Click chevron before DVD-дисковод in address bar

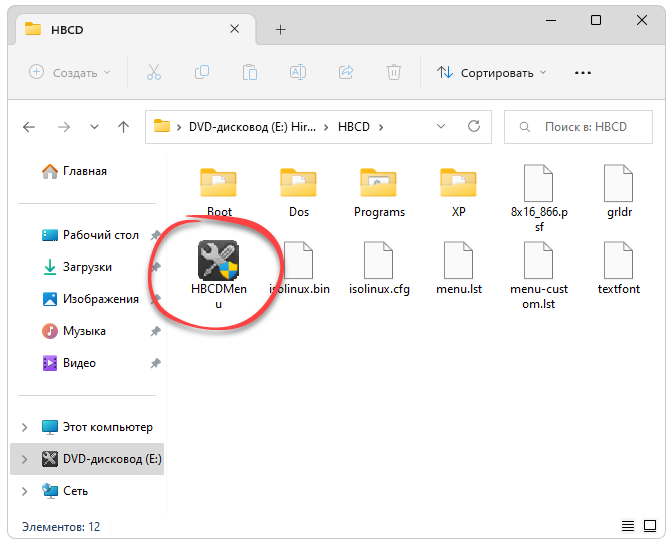(179, 127)
